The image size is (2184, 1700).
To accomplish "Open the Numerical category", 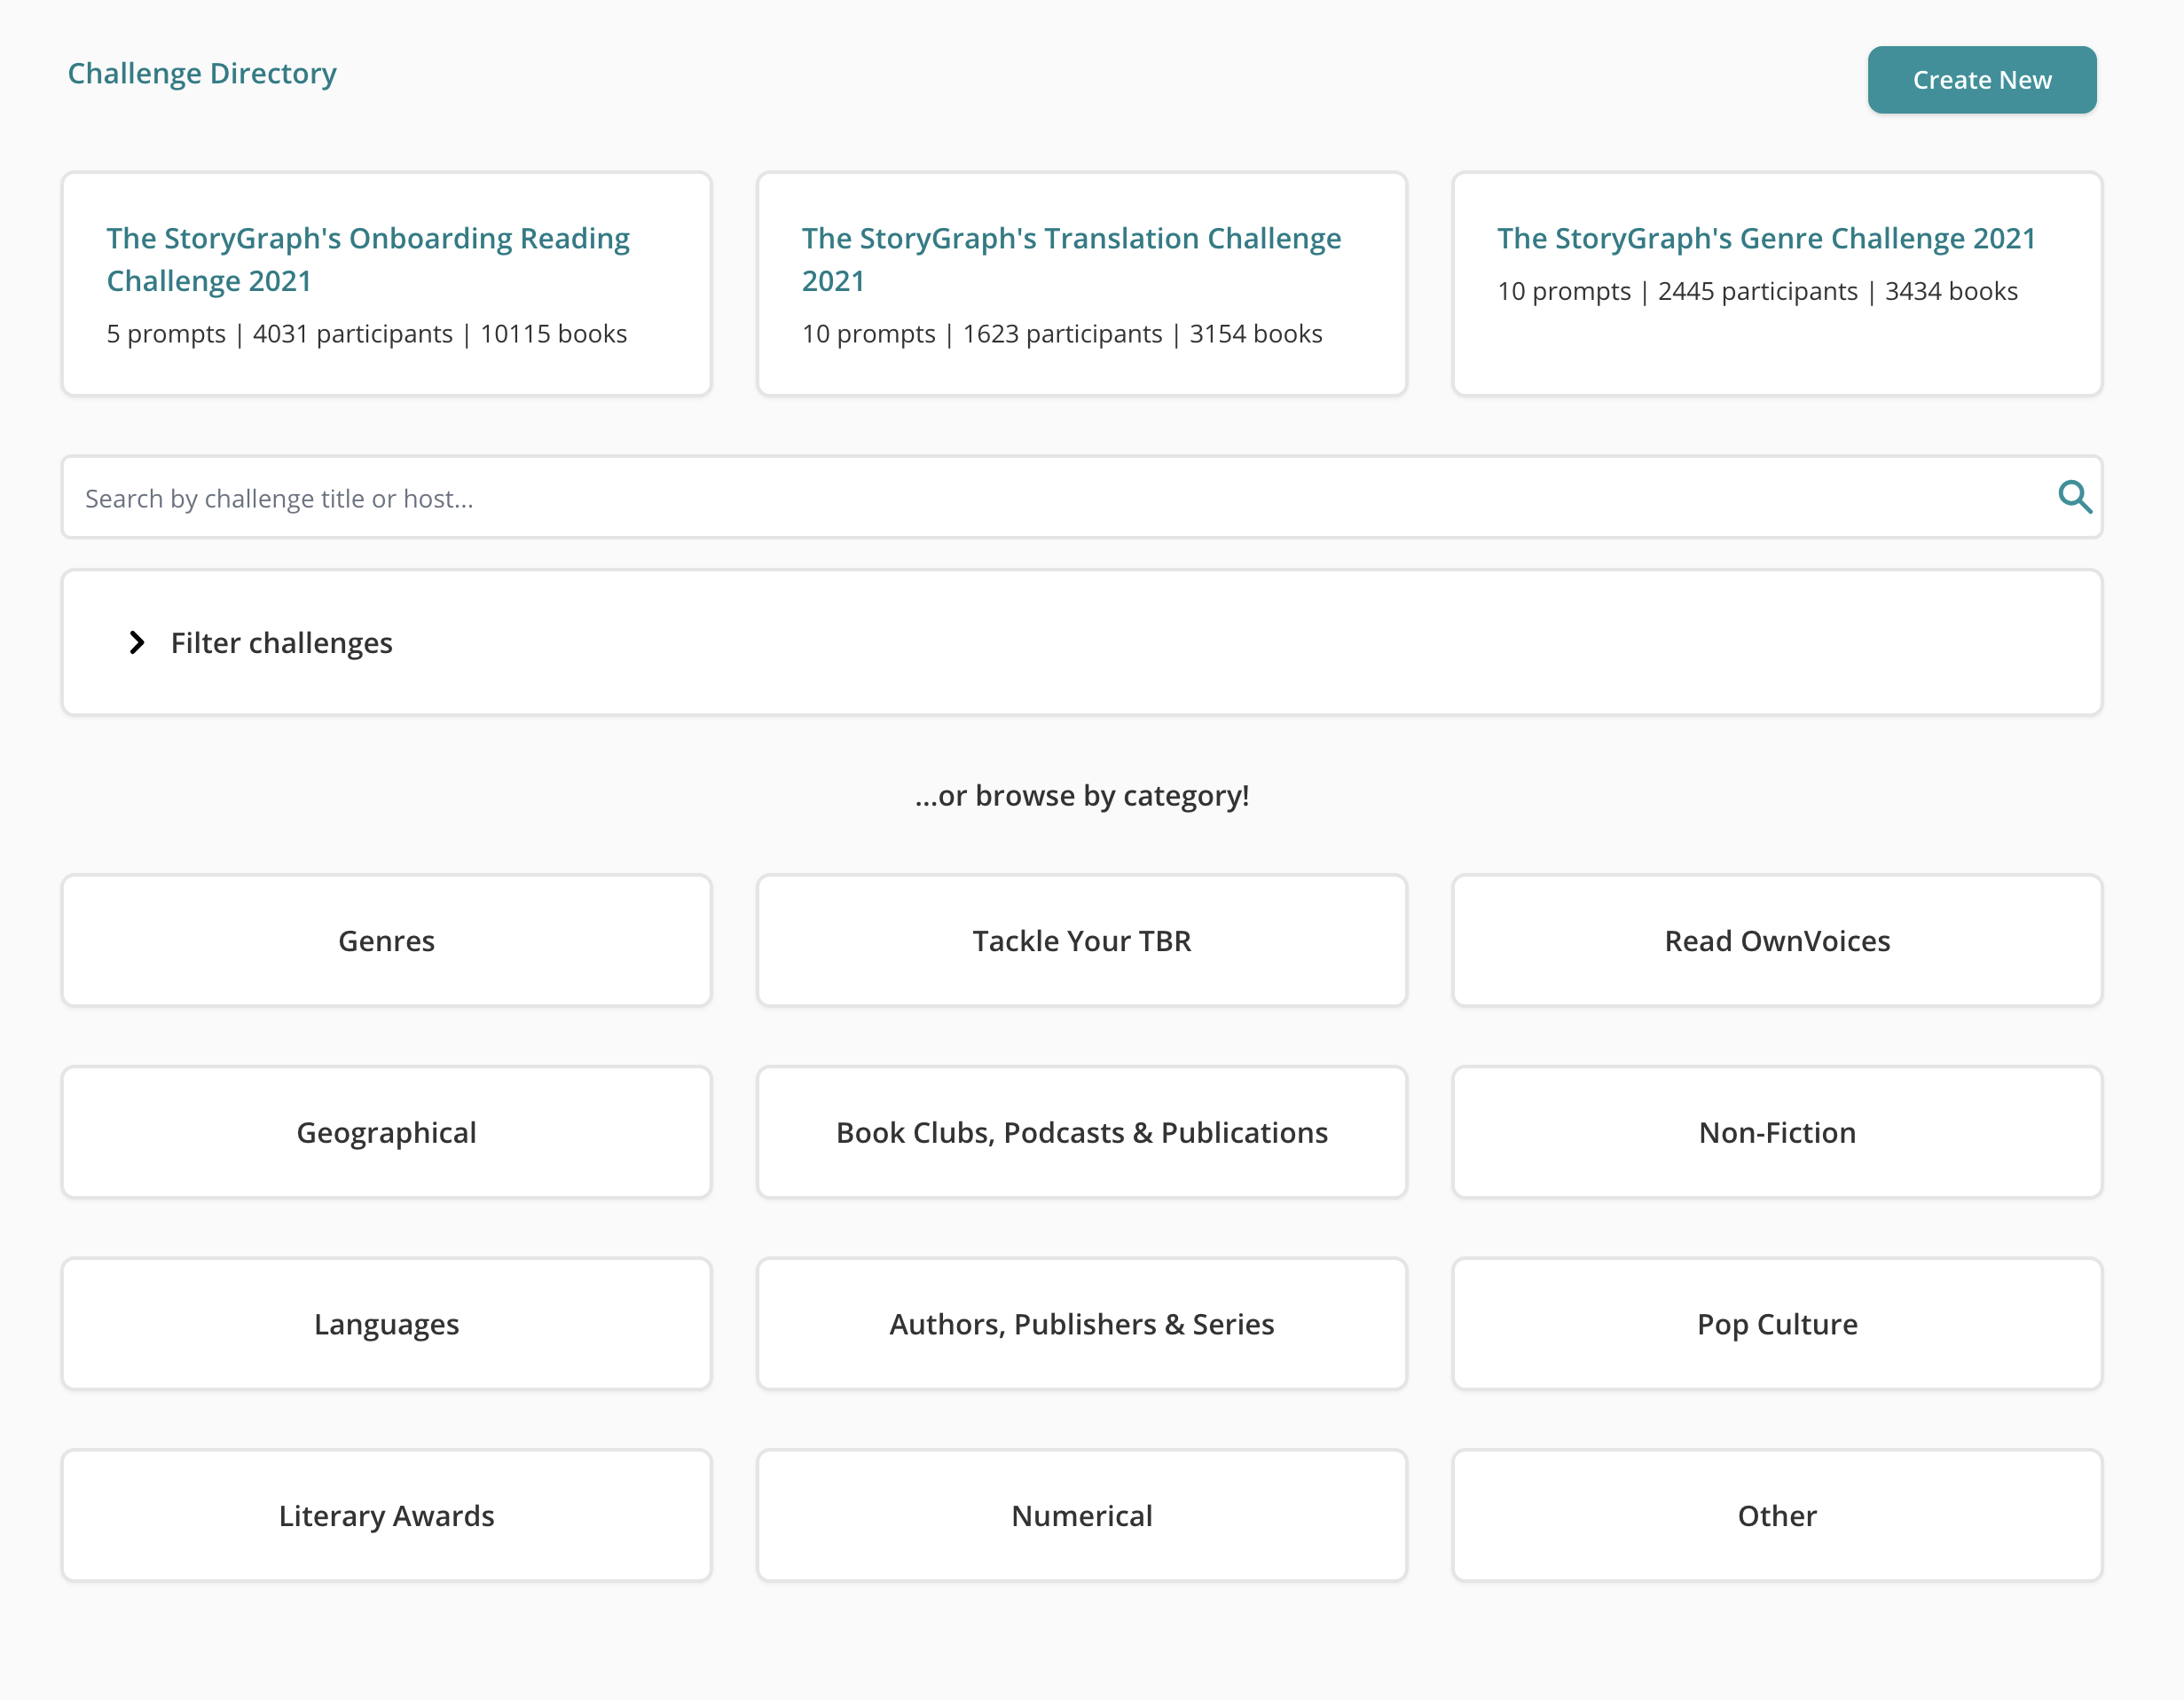I will point(1081,1516).
